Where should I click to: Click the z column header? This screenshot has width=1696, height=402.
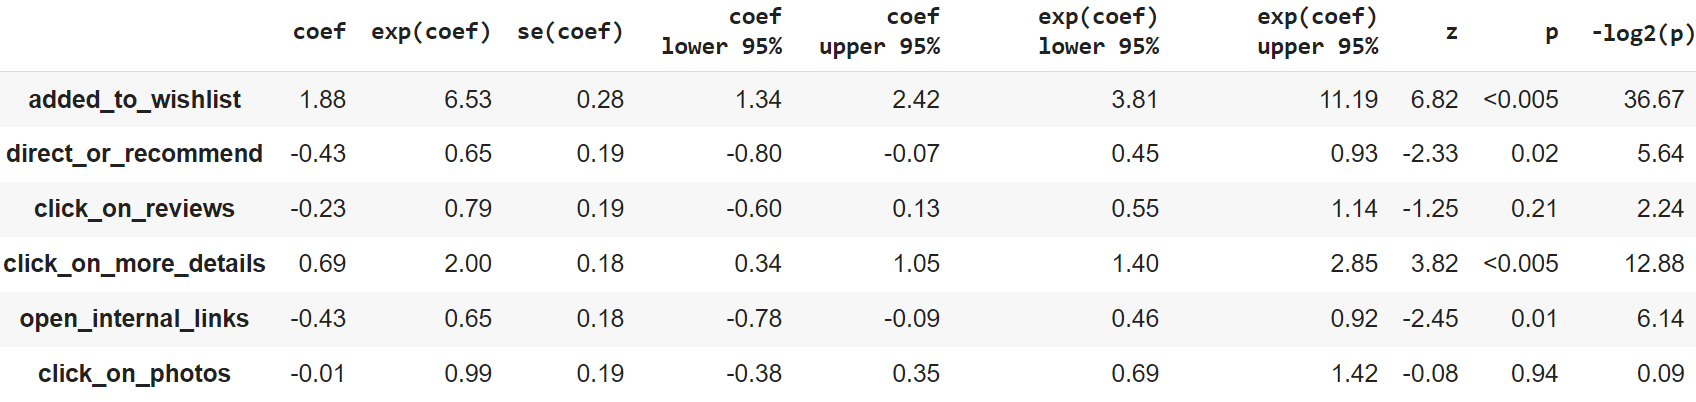1451,32
